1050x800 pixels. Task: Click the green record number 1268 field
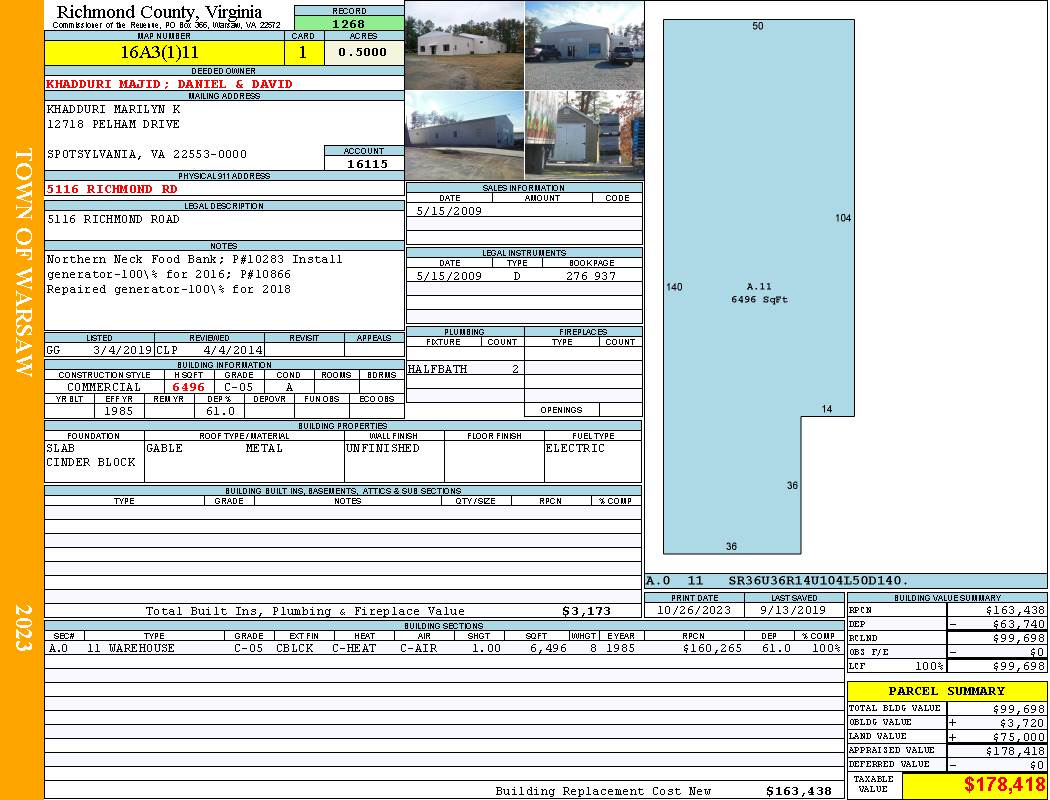coord(348,24)
